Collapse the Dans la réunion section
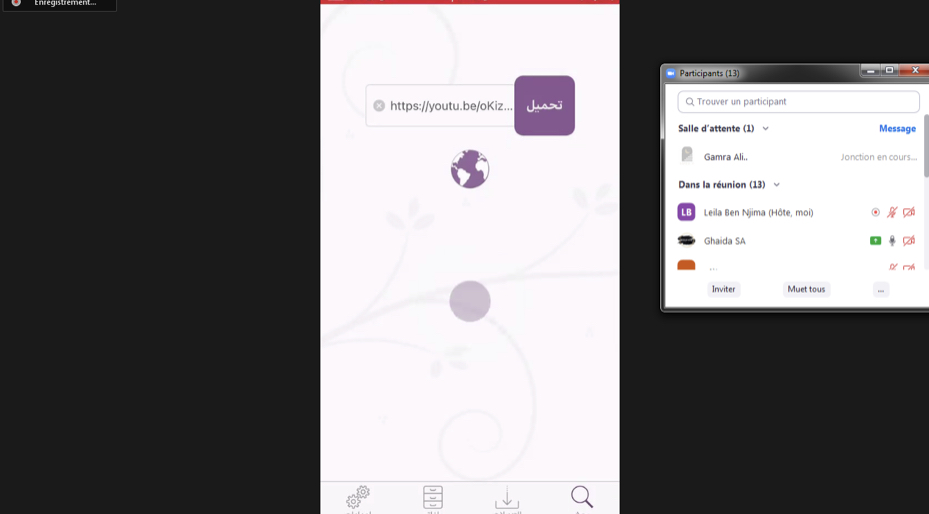 777,185
